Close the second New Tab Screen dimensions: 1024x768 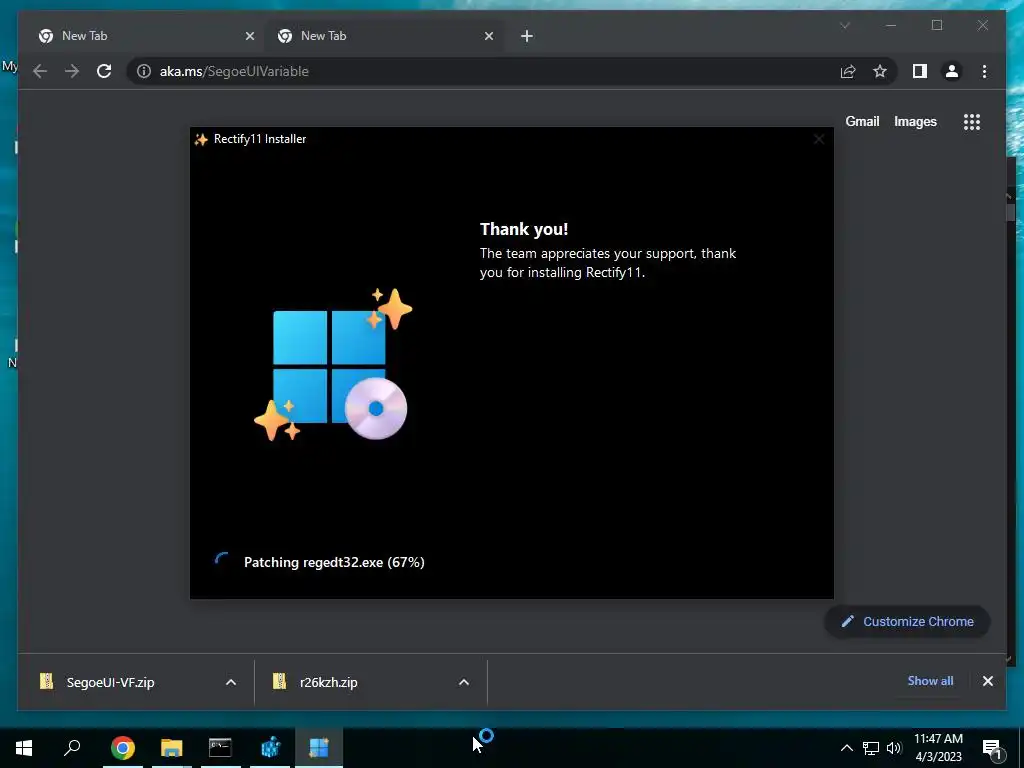click(488, 36)
